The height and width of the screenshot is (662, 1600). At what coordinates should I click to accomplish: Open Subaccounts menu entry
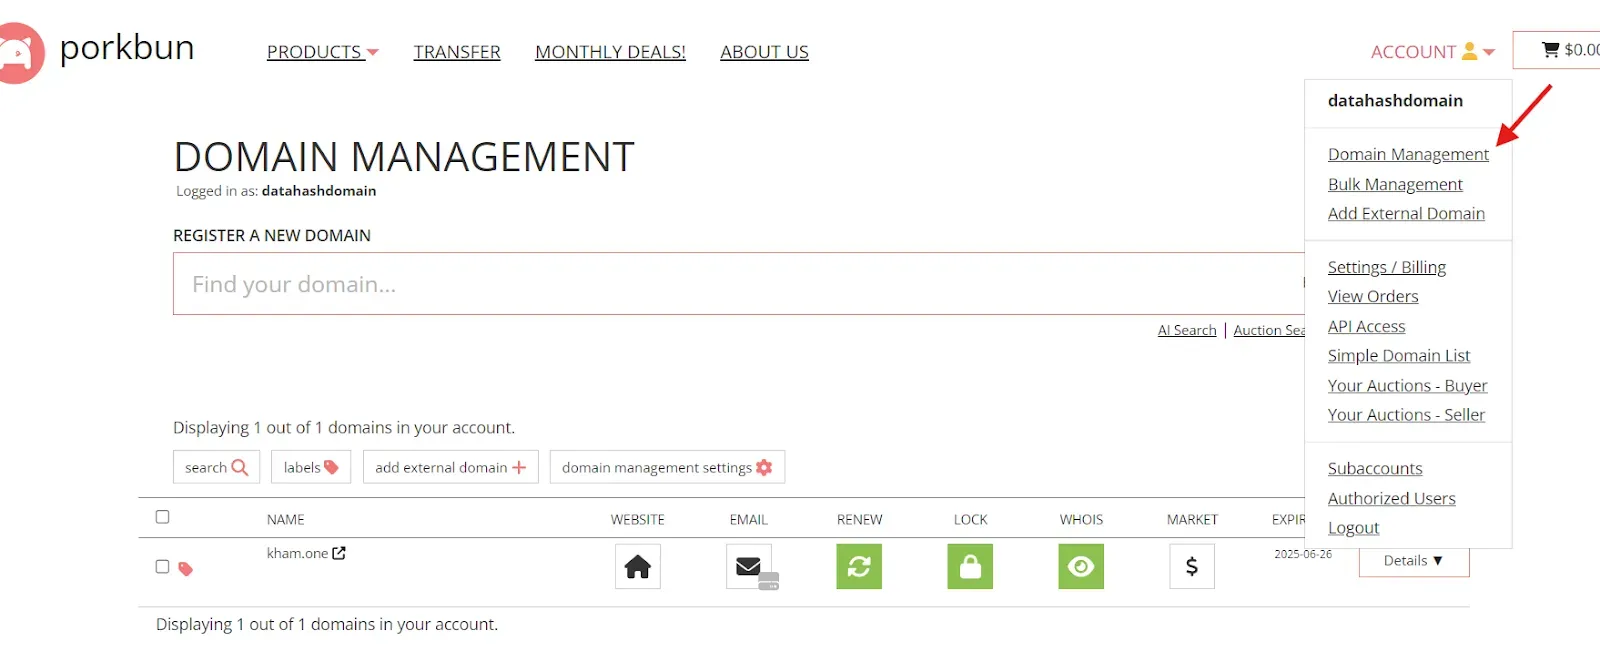click(1375, 468)
